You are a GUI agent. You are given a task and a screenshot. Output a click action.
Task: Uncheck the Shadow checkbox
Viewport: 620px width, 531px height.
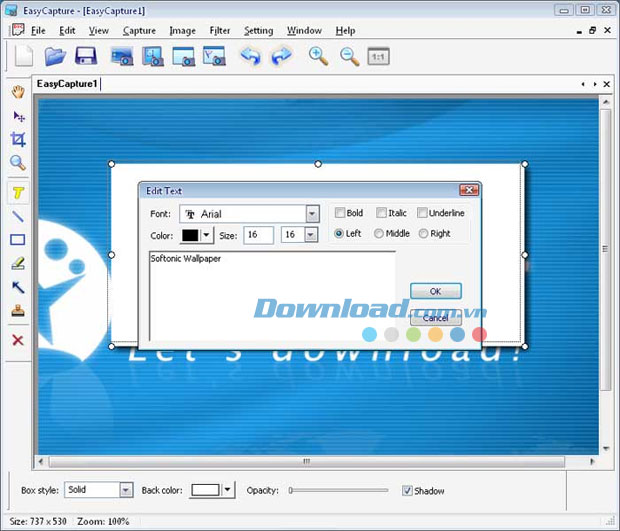pos(407,491)
